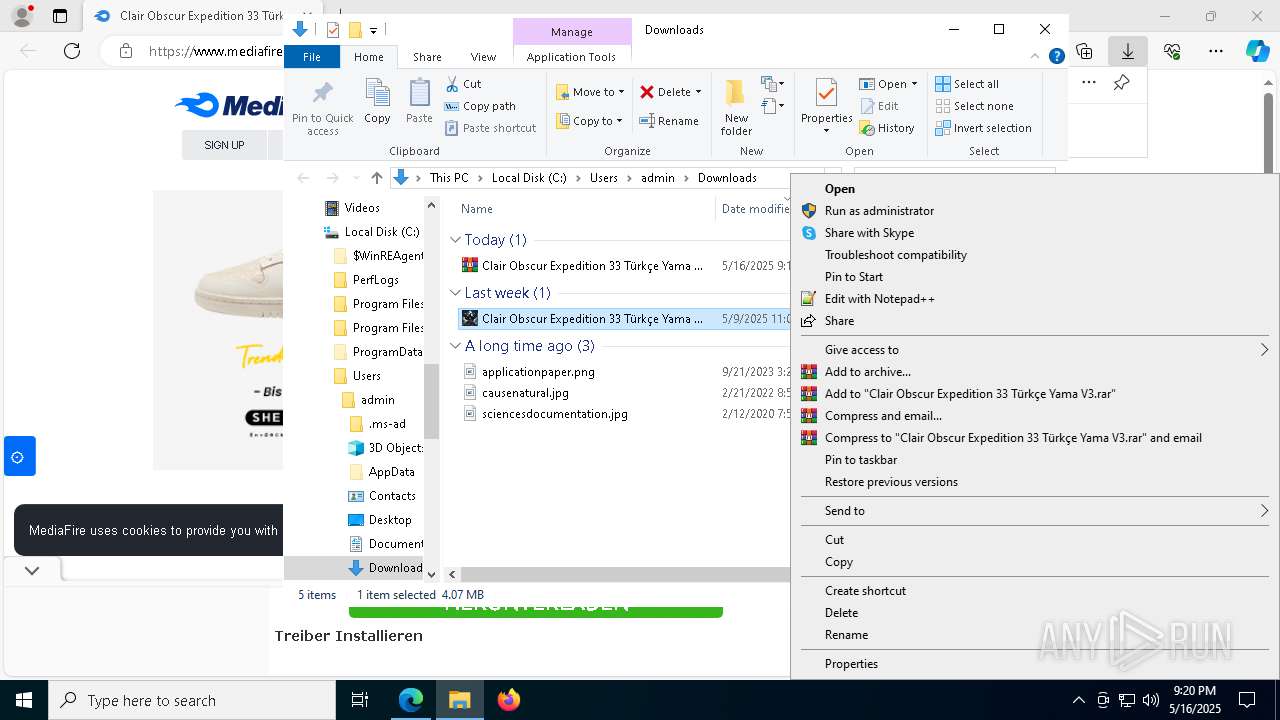The image size is (1280, 720).
Task: Open History in the ribbon
Action: [887, 128]
